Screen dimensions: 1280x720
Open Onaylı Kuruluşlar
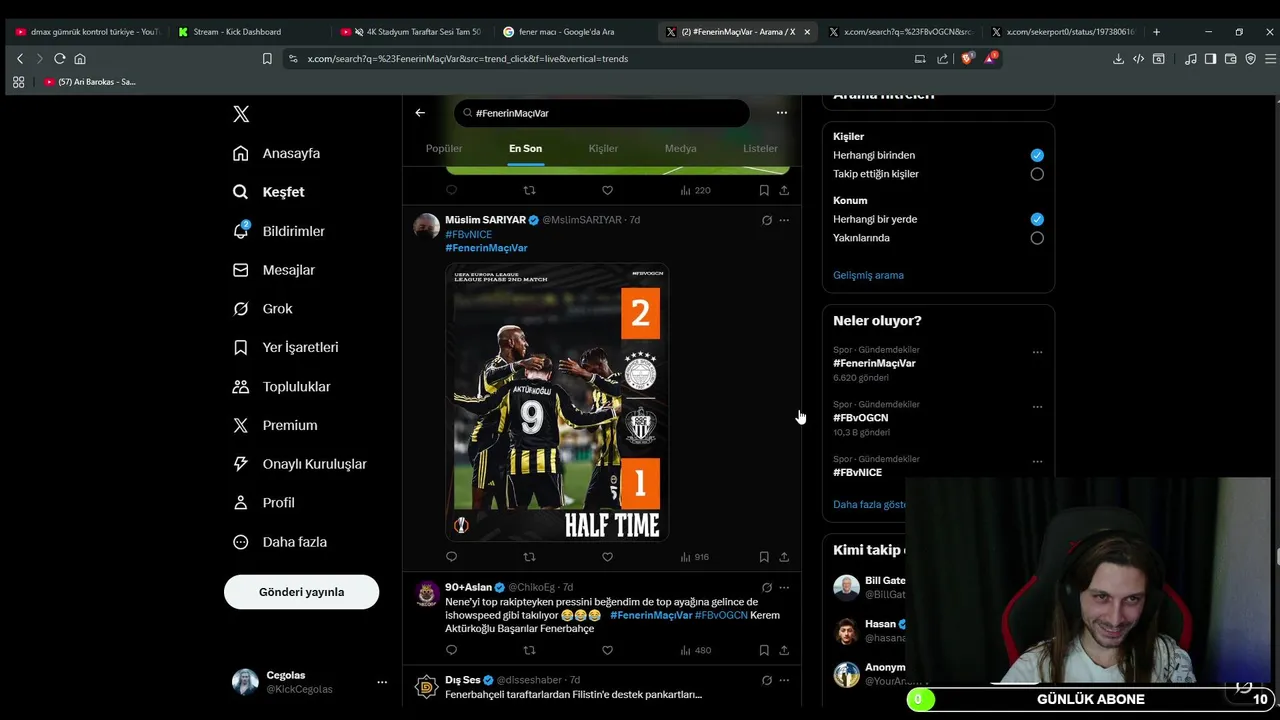pos(299,464)
